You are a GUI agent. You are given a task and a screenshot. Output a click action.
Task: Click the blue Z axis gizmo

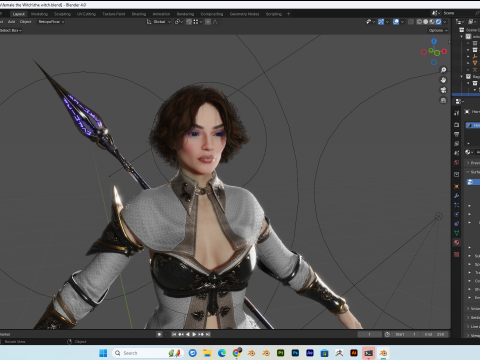click(434, 41)
